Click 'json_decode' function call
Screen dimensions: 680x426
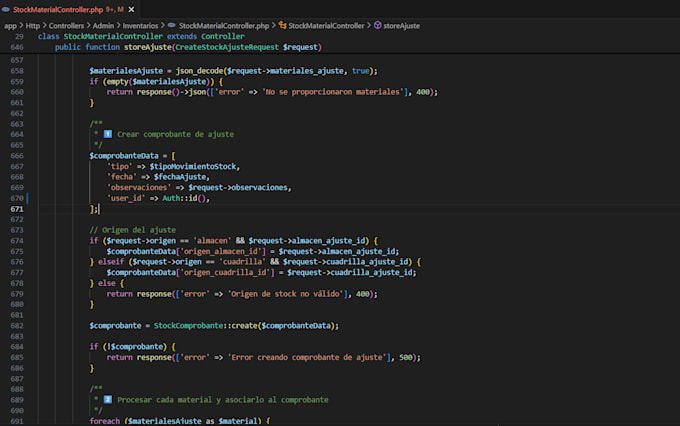(x=199, y=71)
